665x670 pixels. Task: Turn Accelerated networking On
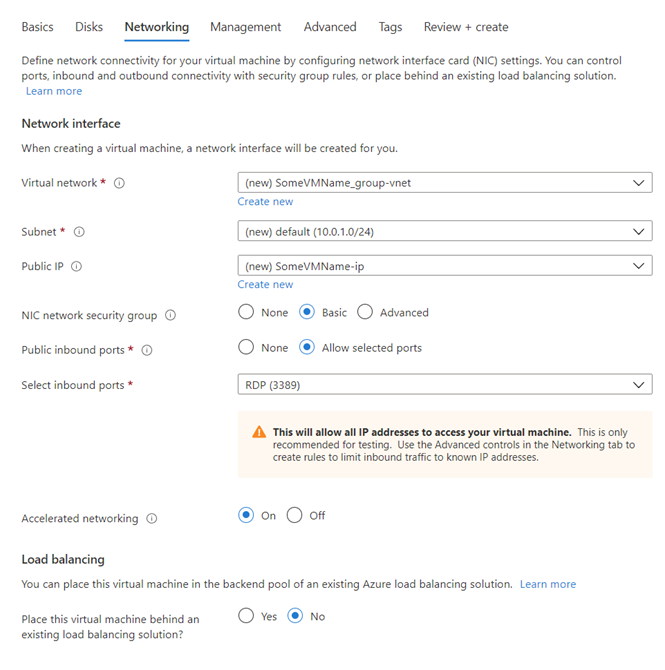point(246,515)
